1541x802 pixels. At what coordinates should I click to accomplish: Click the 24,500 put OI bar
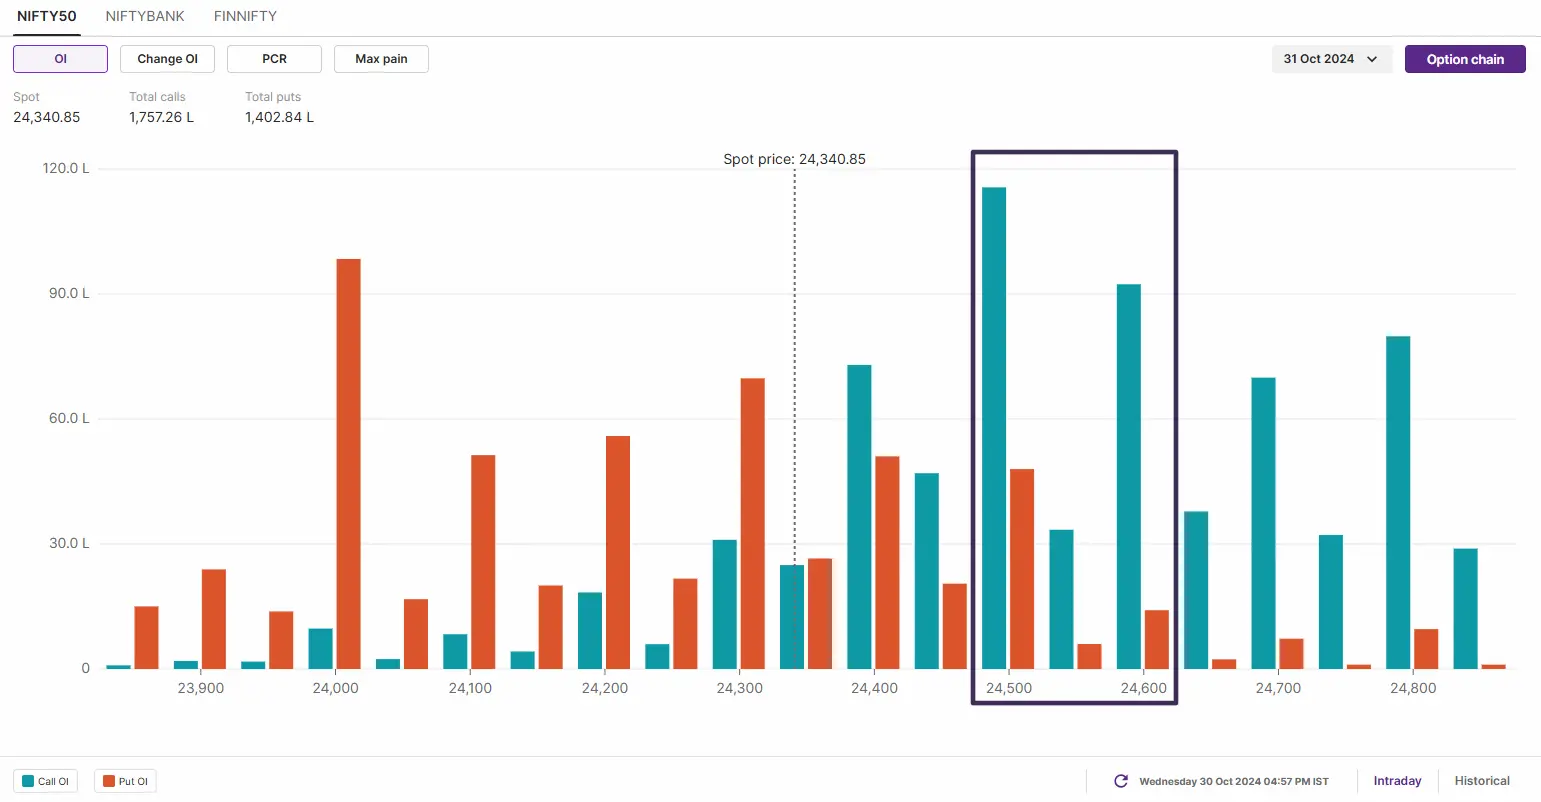(1022, 569)
